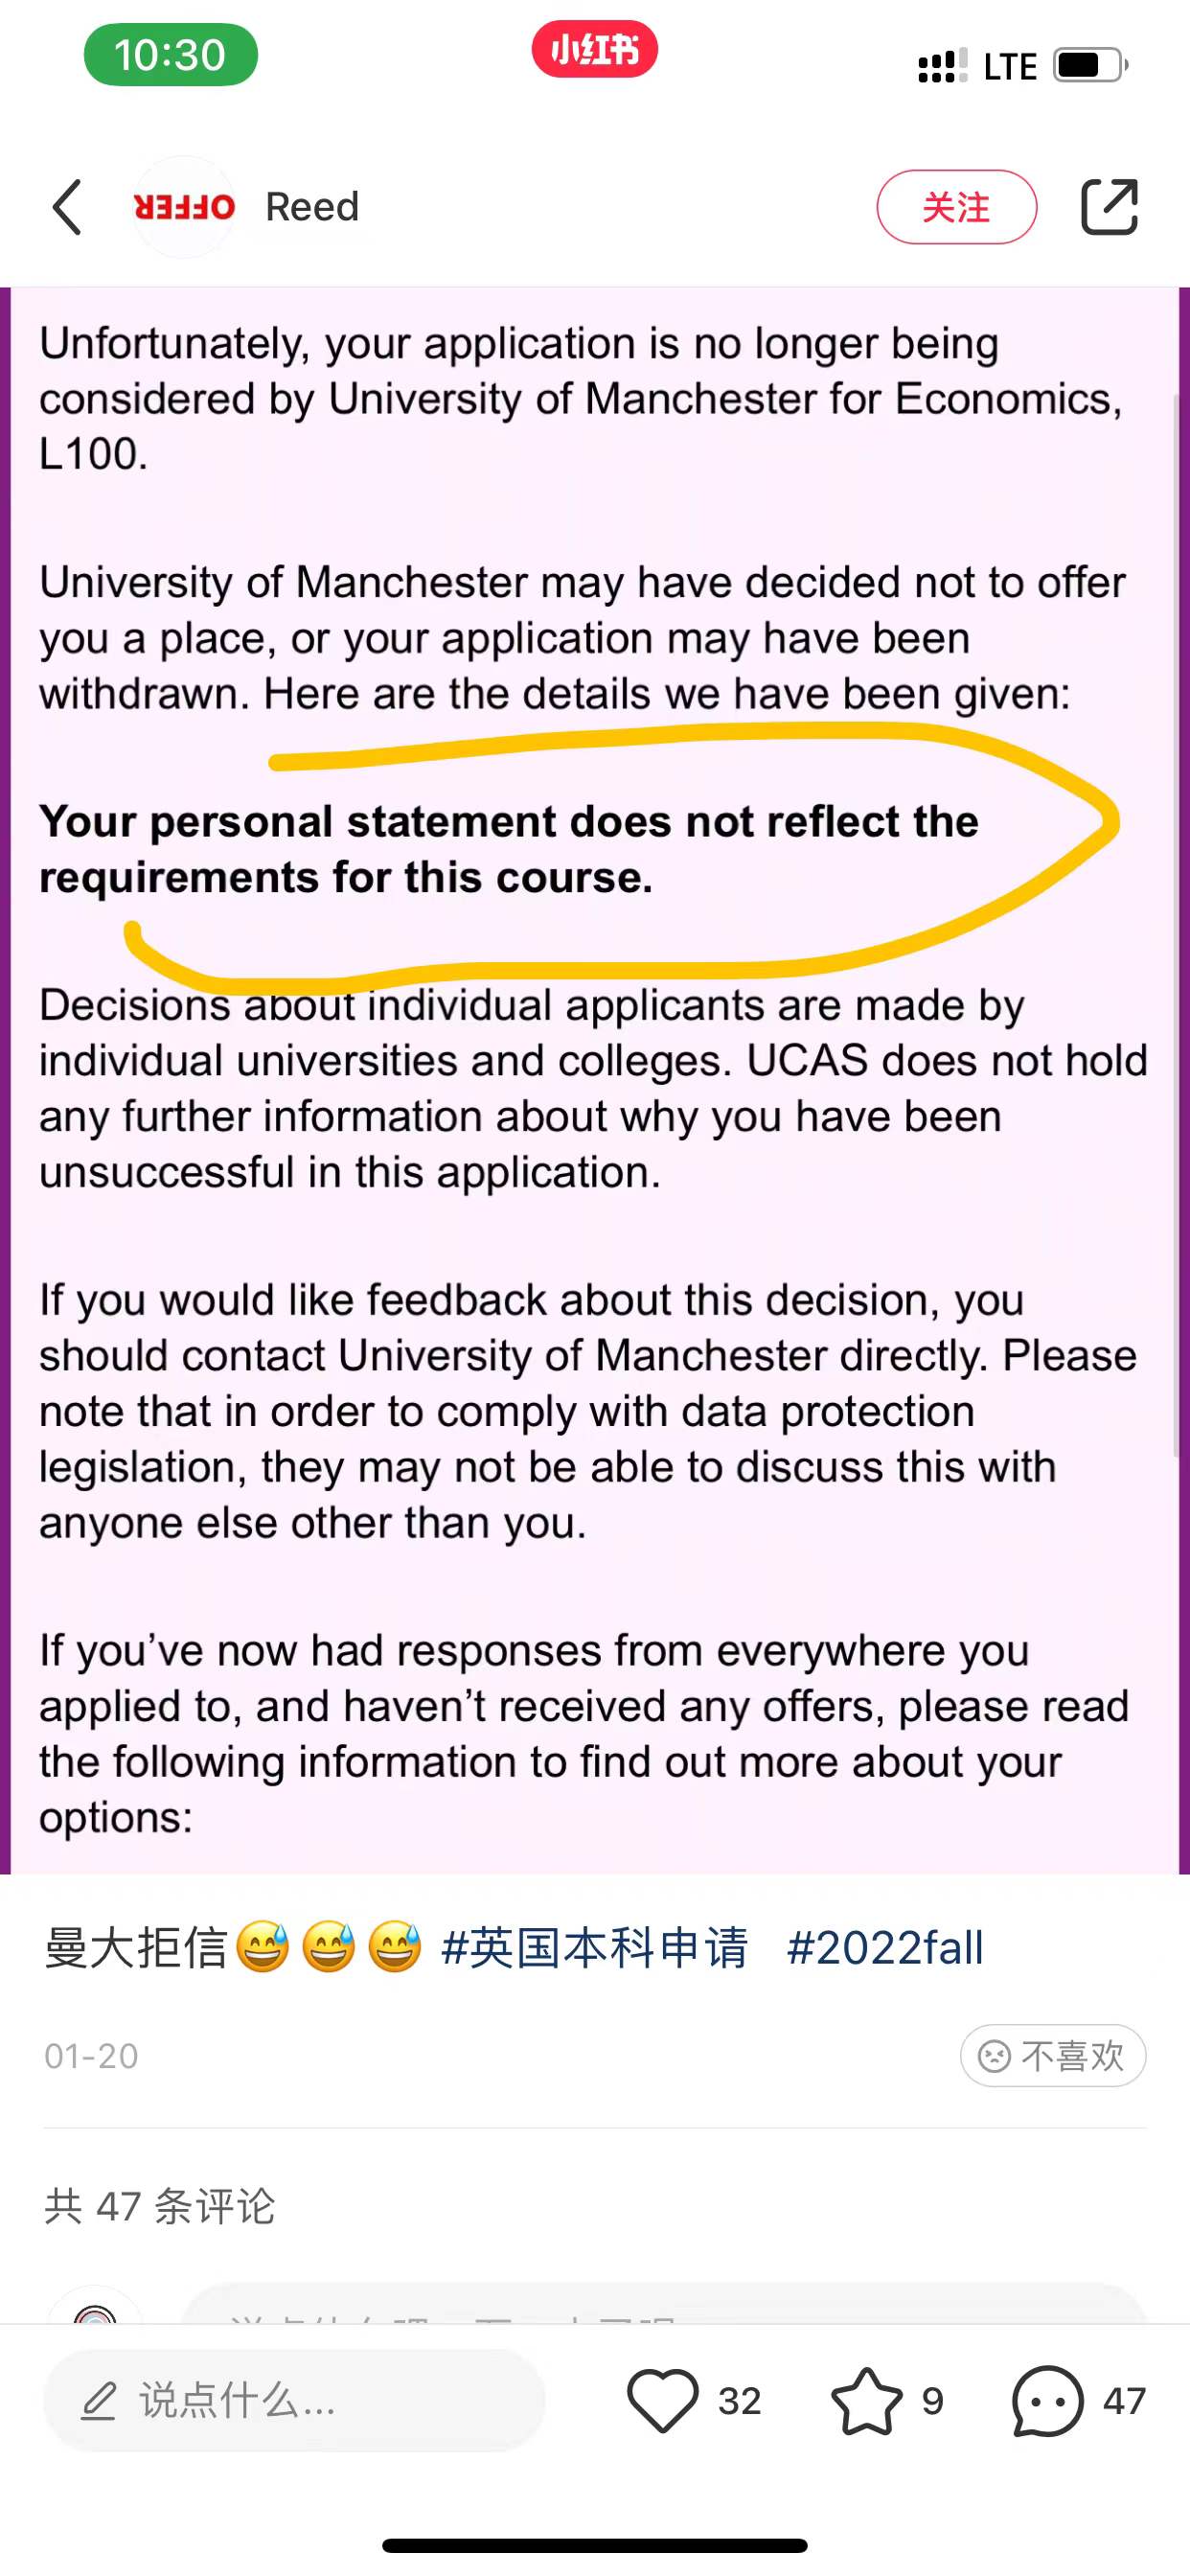Tap the home indicator bar at bottom

[594, 2545]
